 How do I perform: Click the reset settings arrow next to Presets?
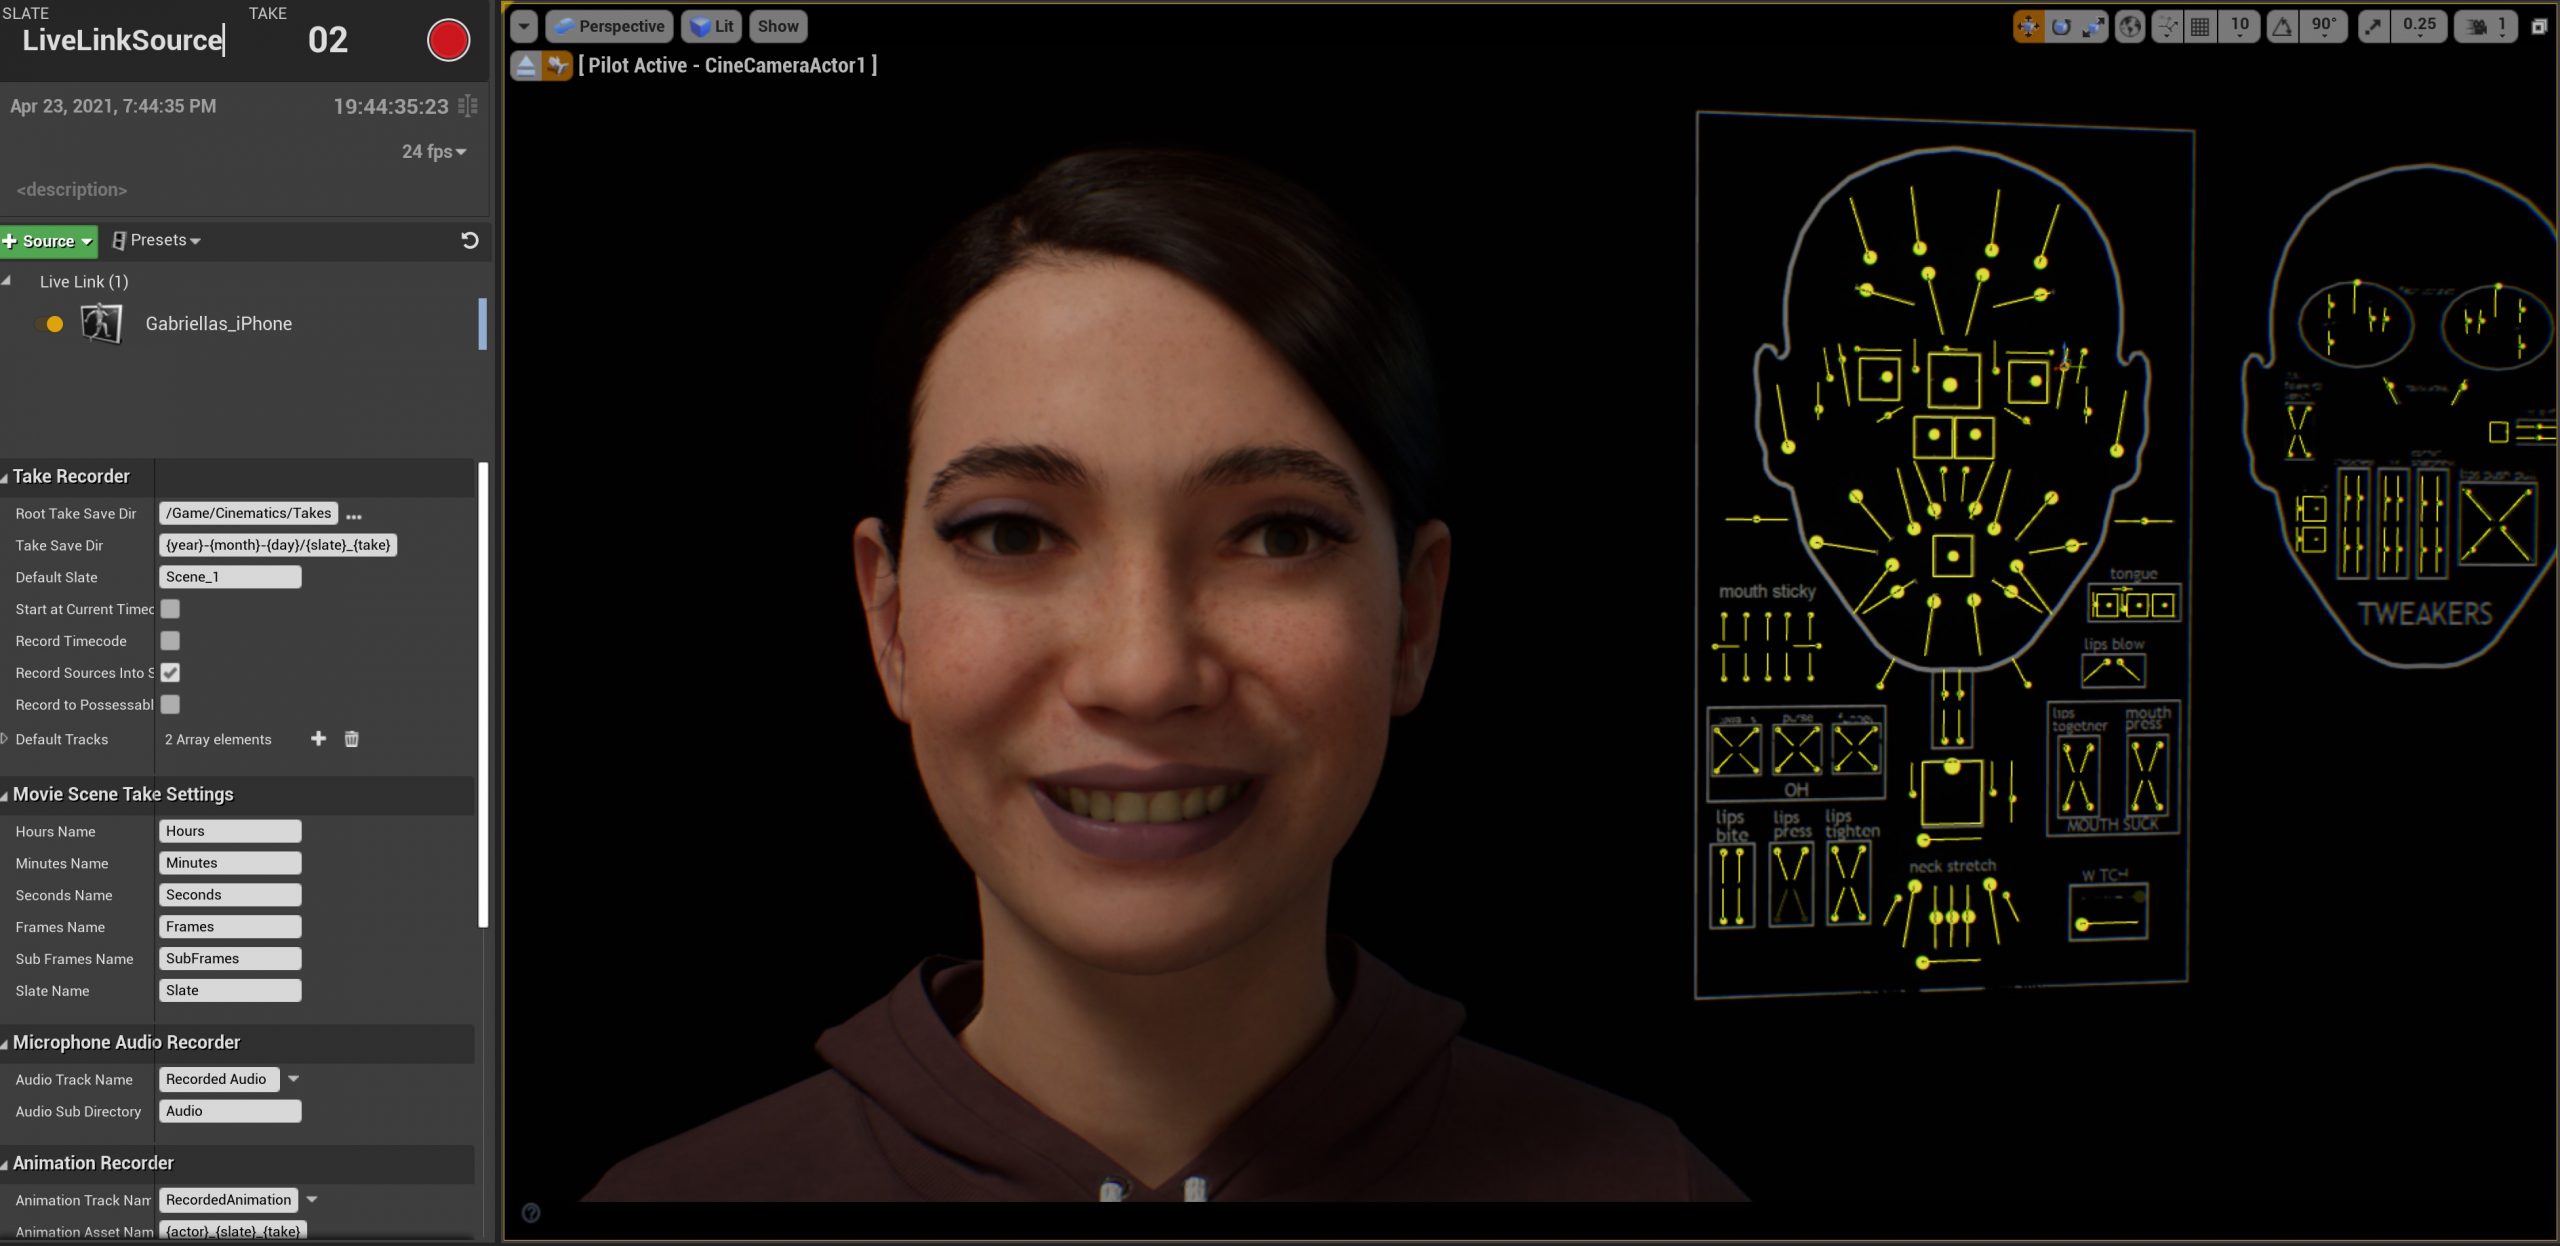[470, 241]
